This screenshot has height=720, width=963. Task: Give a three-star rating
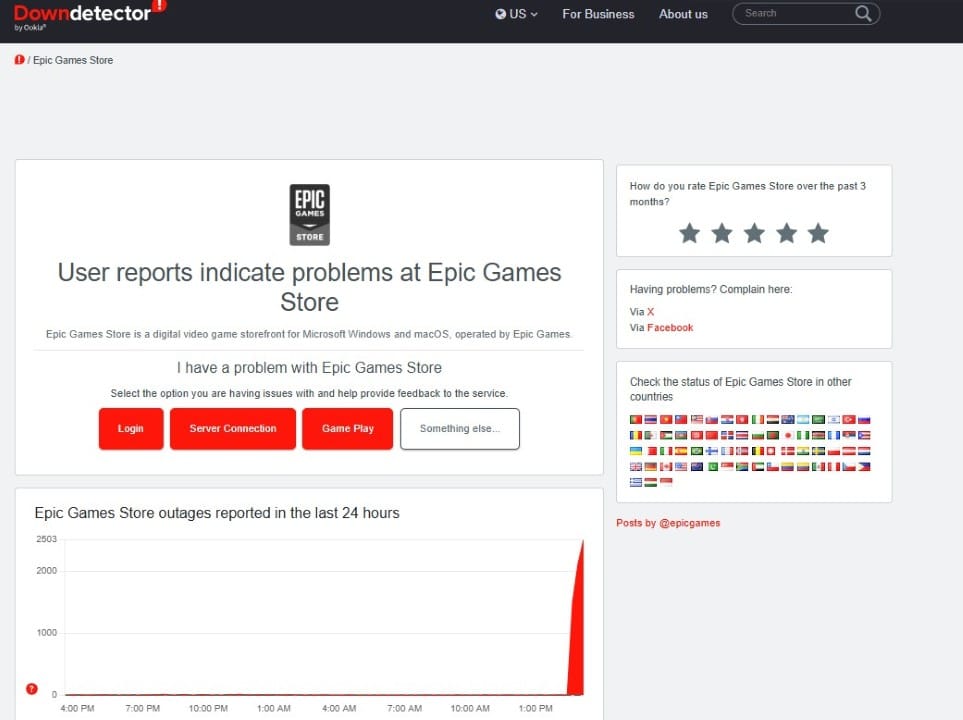(754, 233)
